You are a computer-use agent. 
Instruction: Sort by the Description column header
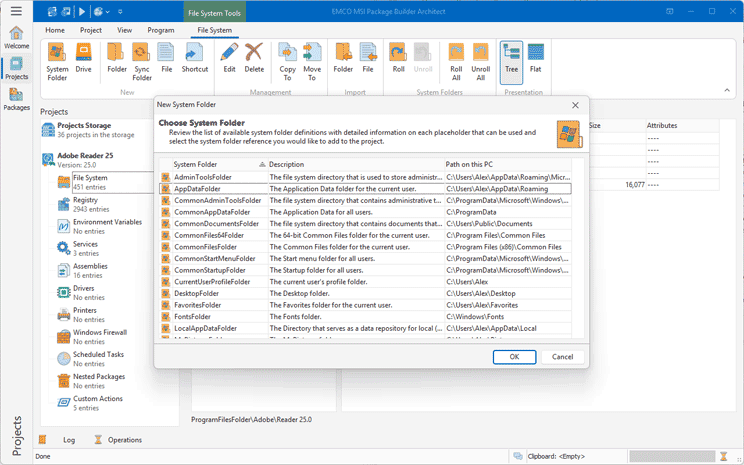click(350, 164)
